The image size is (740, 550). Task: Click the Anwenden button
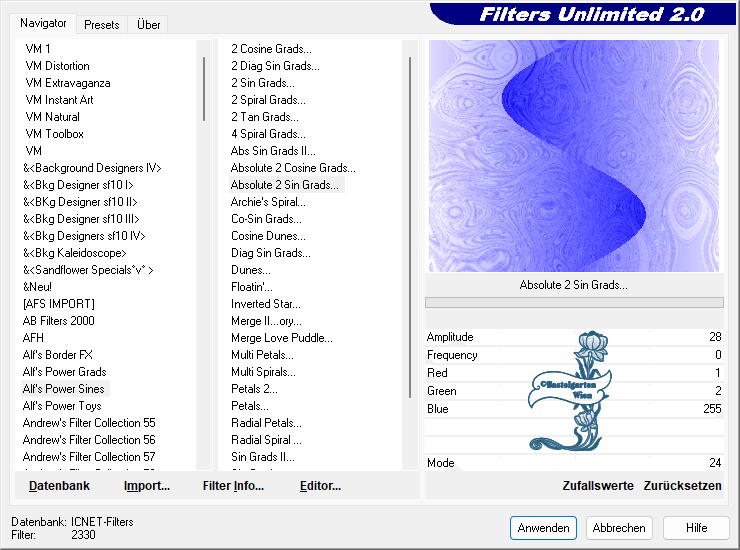coord(543,527)
